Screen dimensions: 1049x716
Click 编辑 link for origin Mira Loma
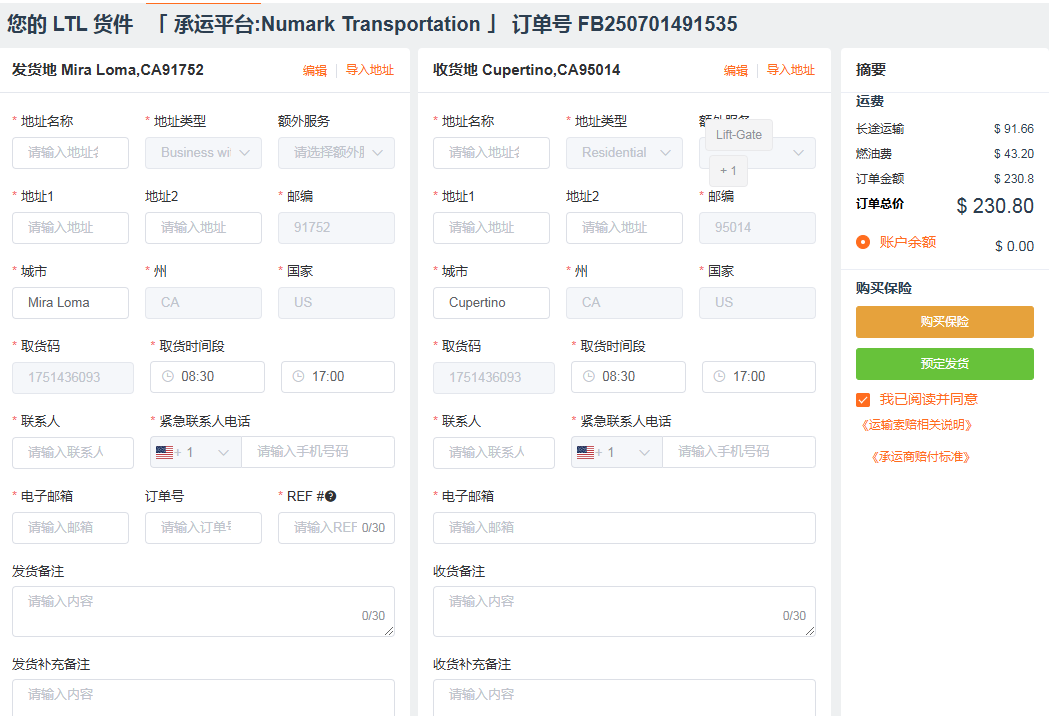[315, 70]
